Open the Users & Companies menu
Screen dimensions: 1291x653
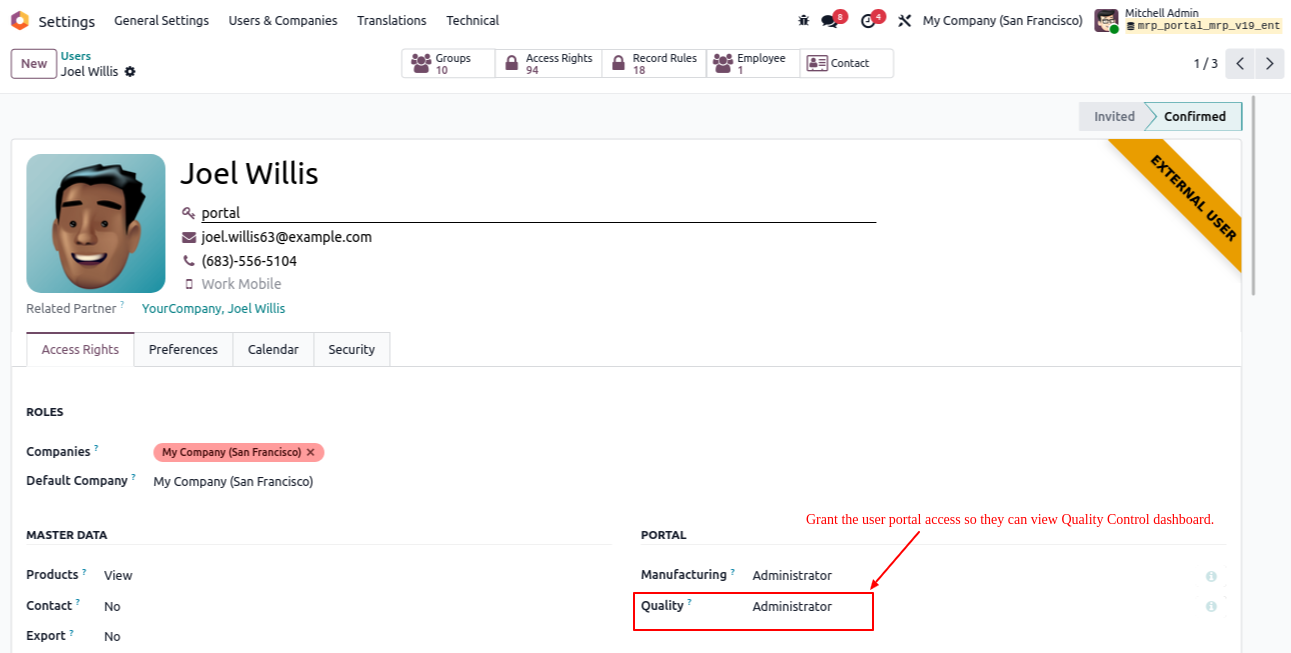[x=283, y=21]
